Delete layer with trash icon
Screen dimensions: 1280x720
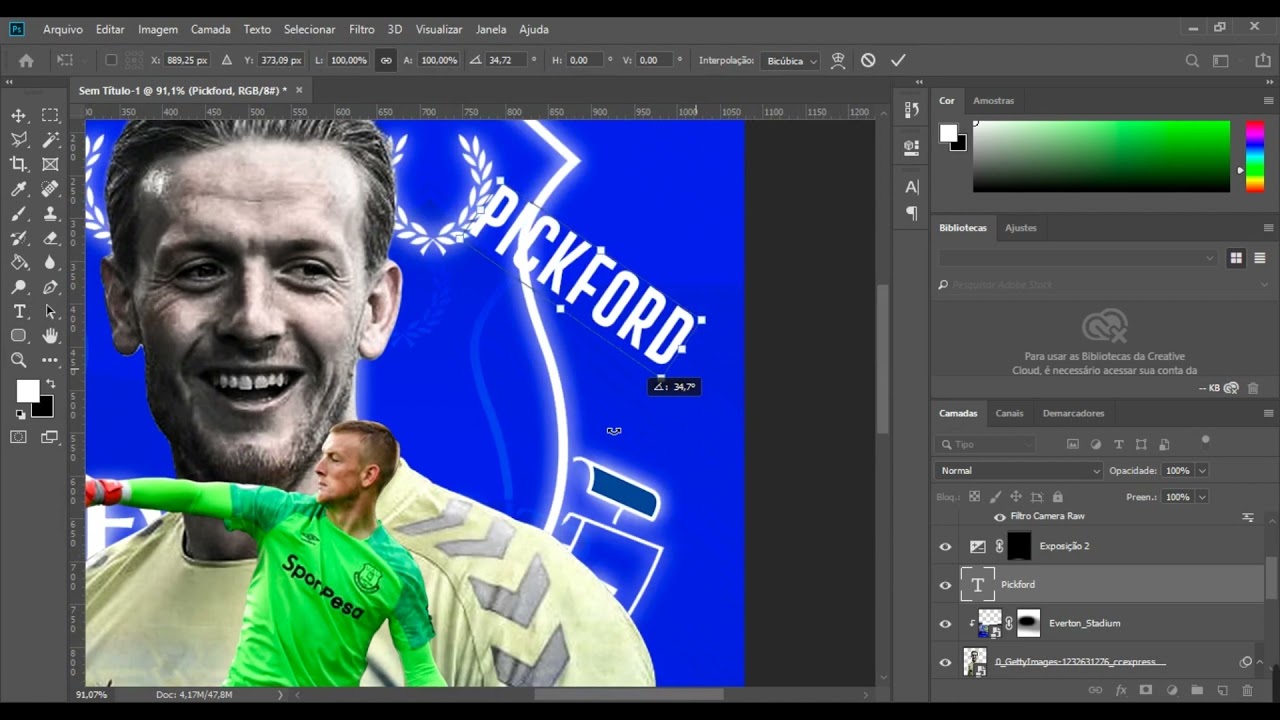(x=1247, y=690)
